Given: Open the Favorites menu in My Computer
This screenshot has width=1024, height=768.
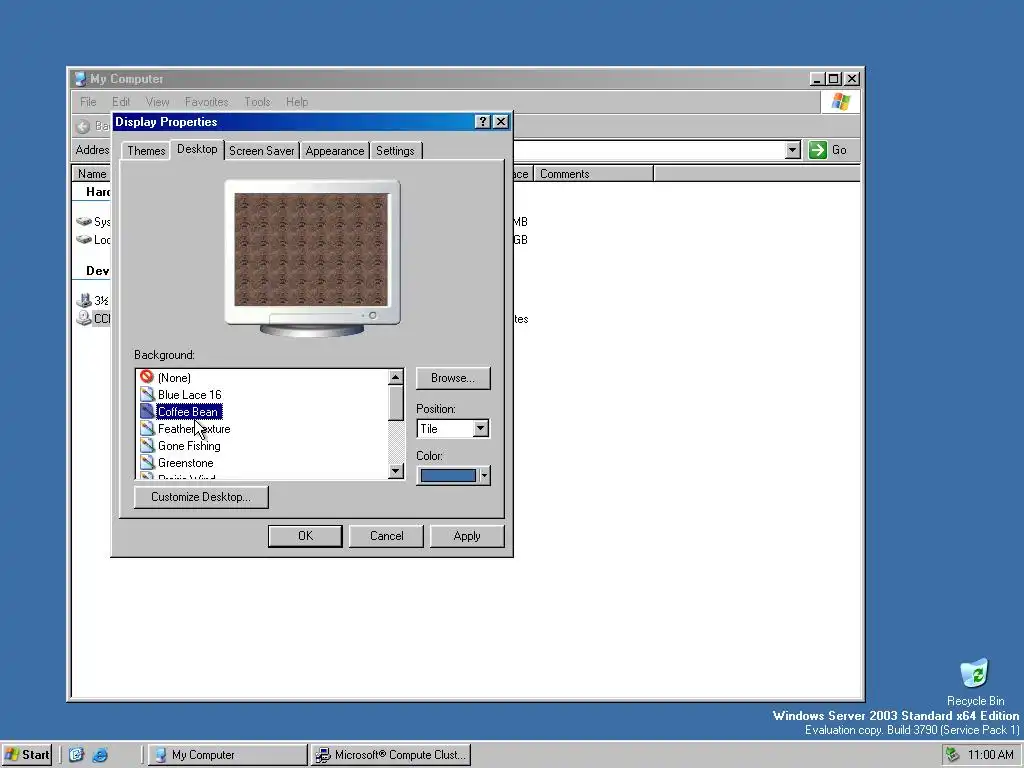Looking at the screenshot, I should [206, 102].
